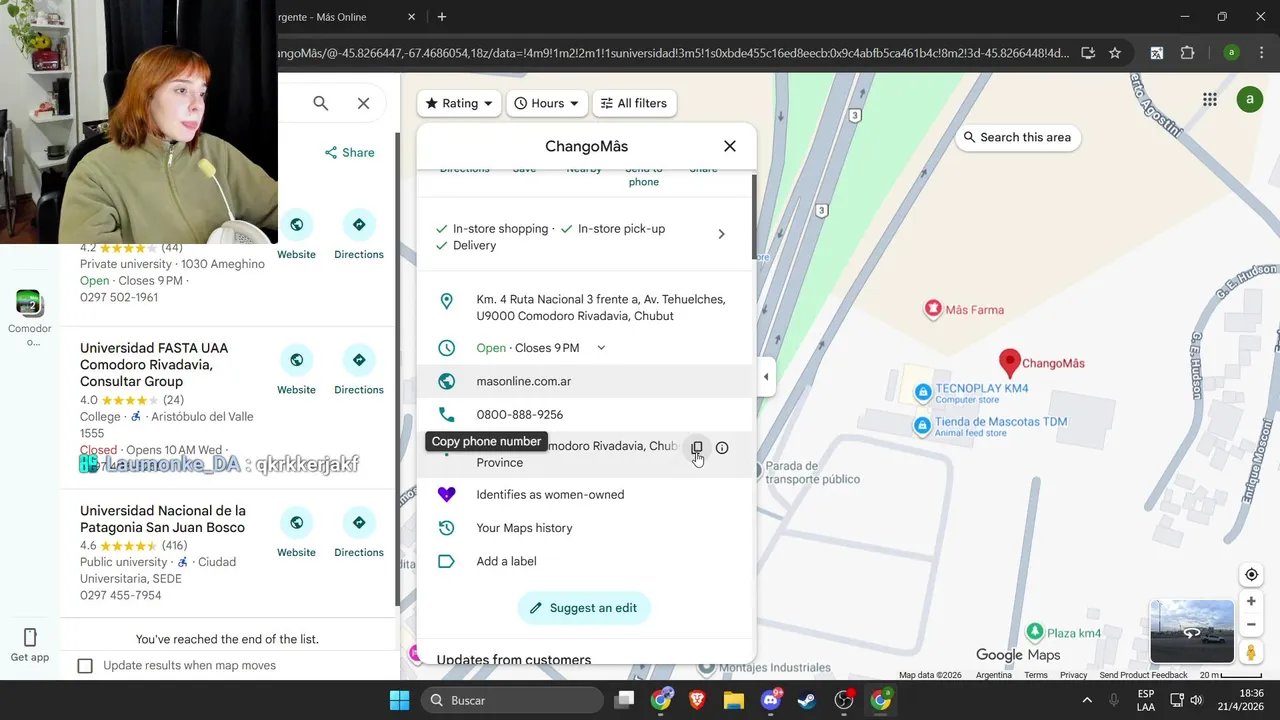Open the Rating filter dropdown
This screenshot has height=720, width=1280.
tap(459, 103)
